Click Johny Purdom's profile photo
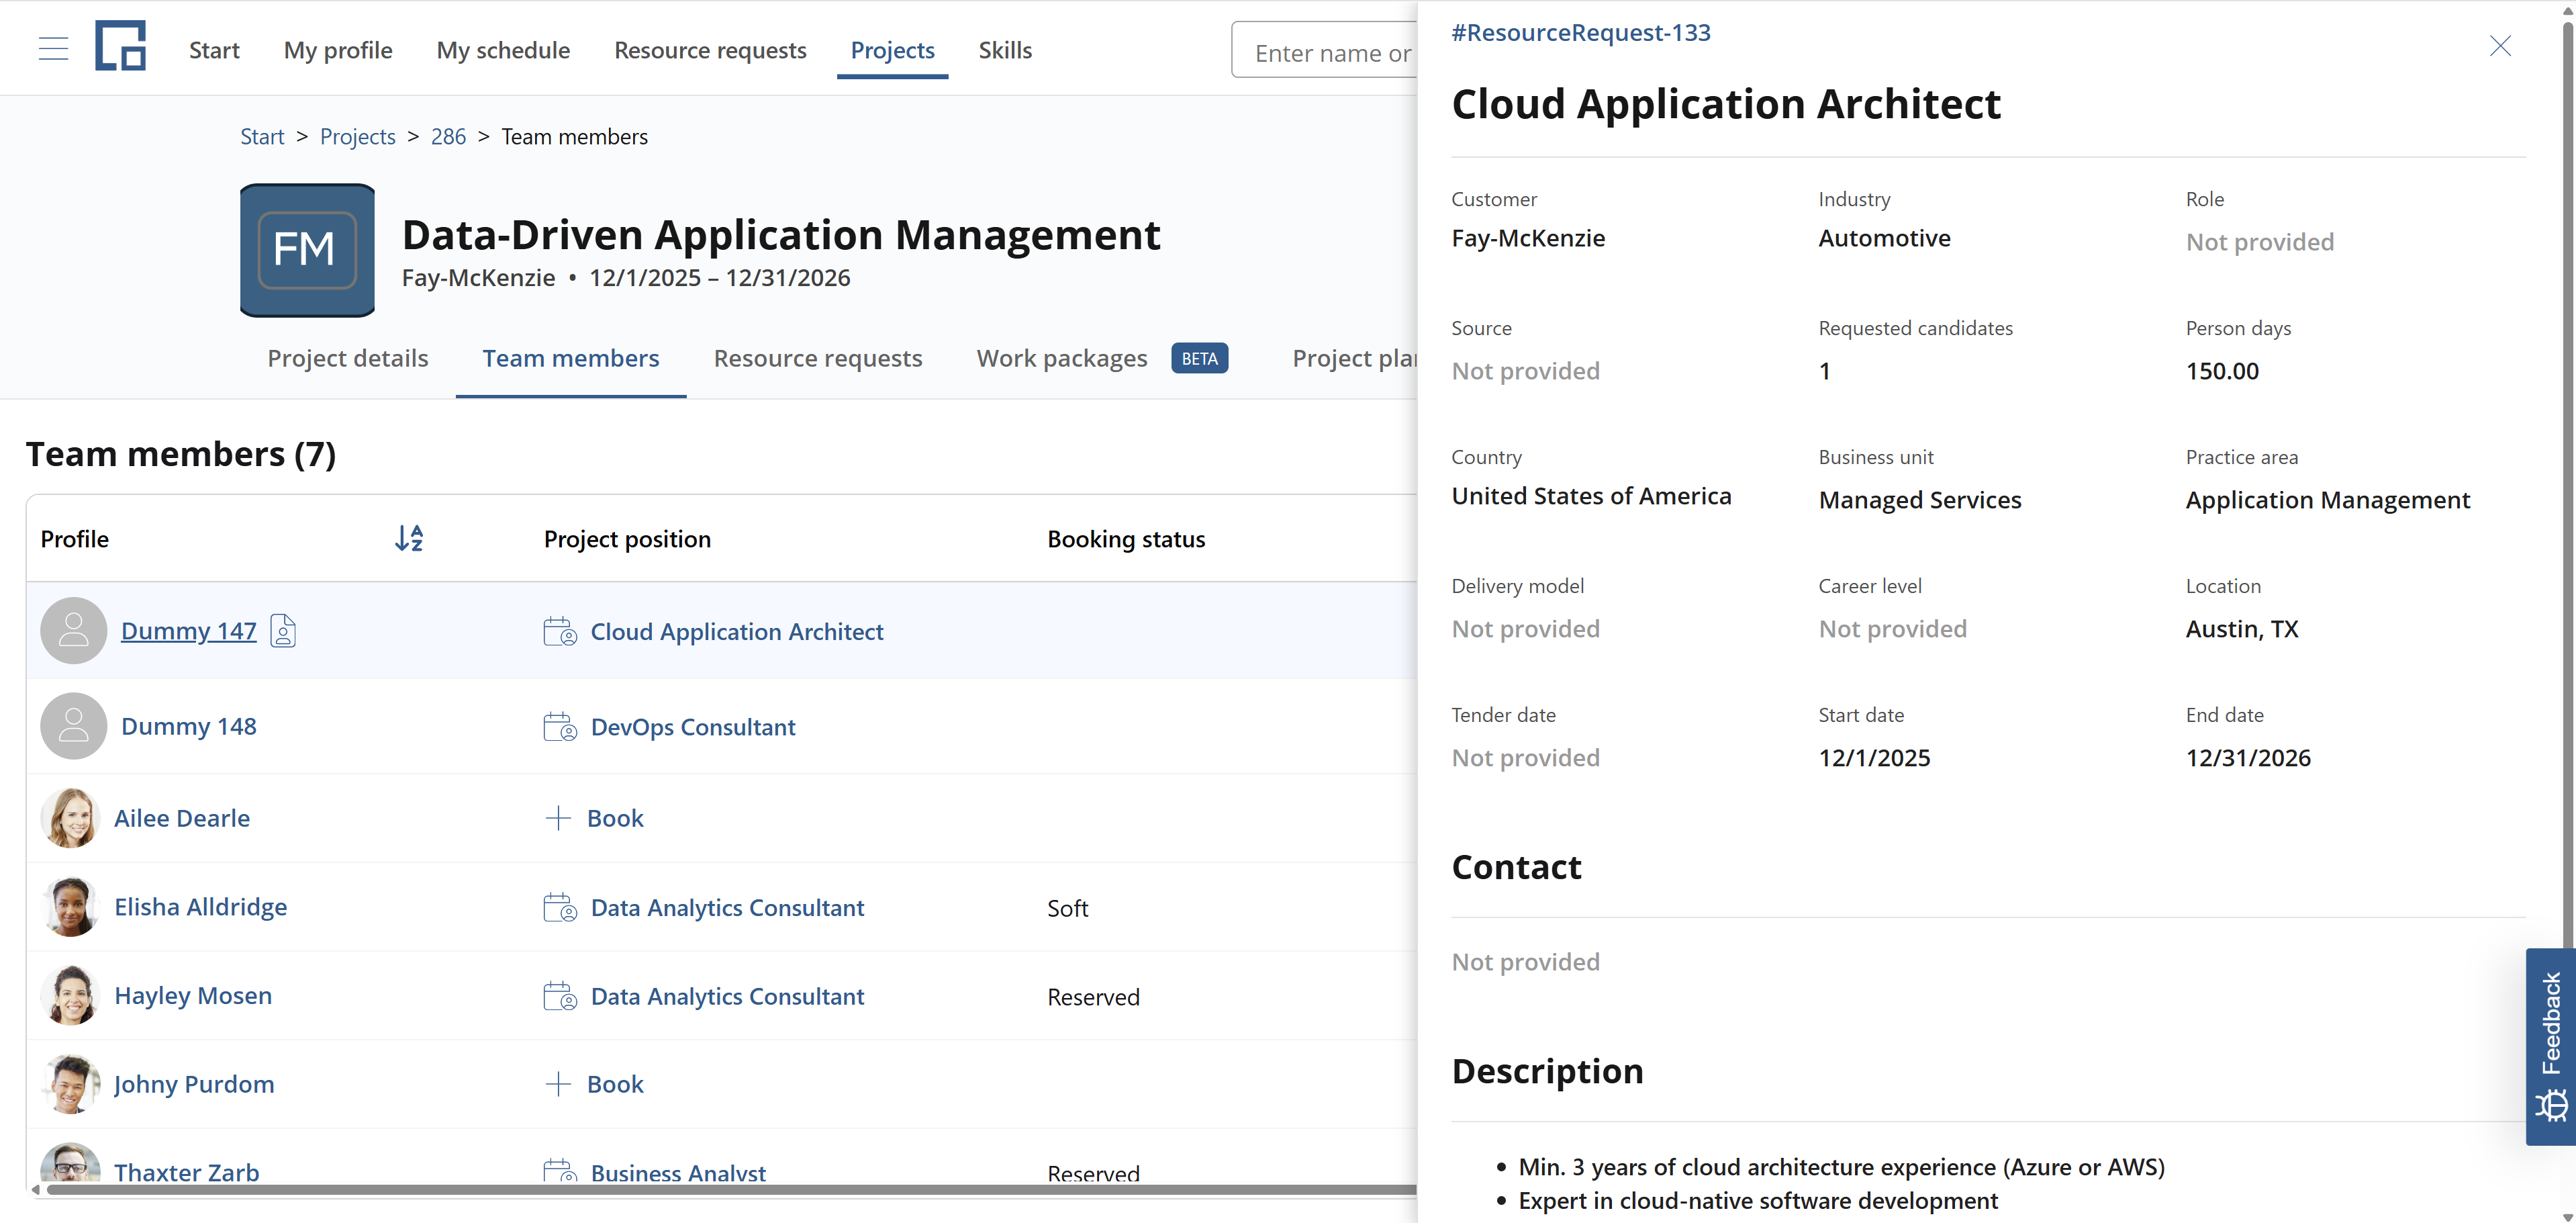This screenshot has width=2576, height=1223. [70, 1084]
